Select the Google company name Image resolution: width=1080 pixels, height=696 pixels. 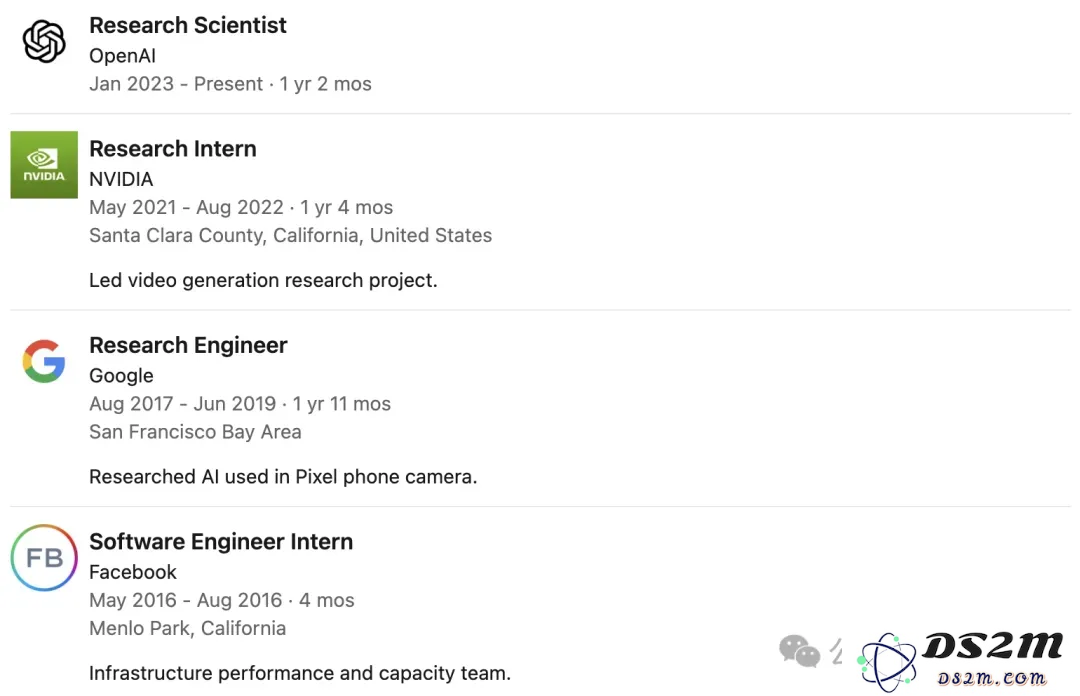click(x=121, y=376)
